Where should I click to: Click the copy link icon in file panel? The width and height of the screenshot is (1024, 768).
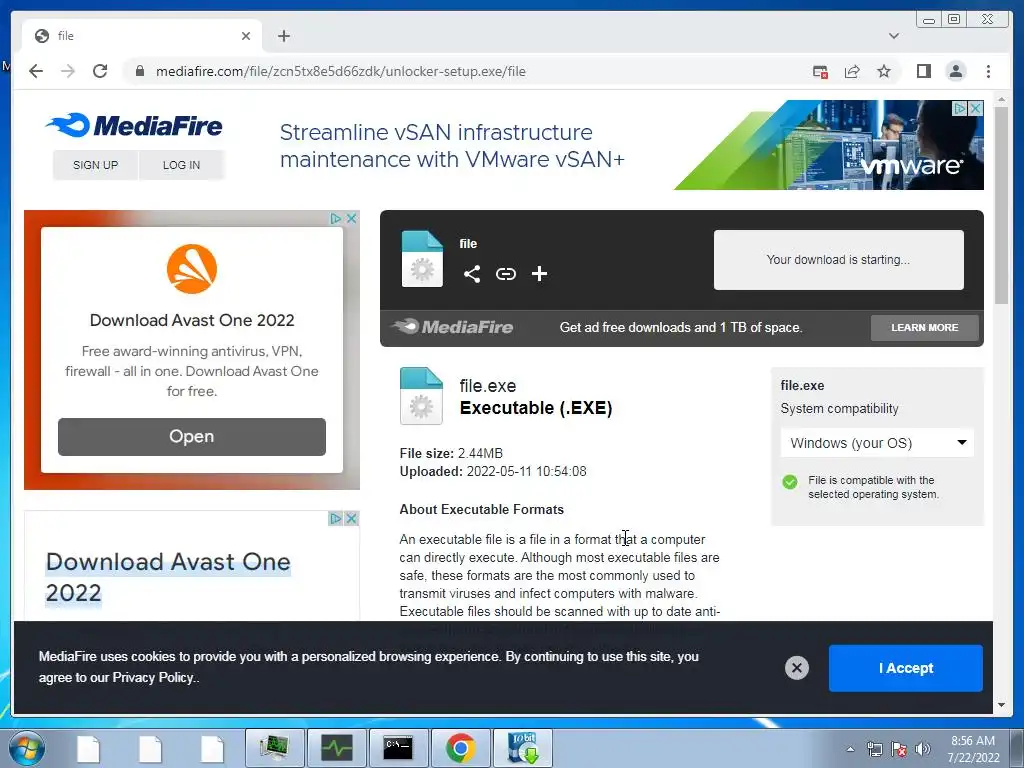click(x=505, y=274)
